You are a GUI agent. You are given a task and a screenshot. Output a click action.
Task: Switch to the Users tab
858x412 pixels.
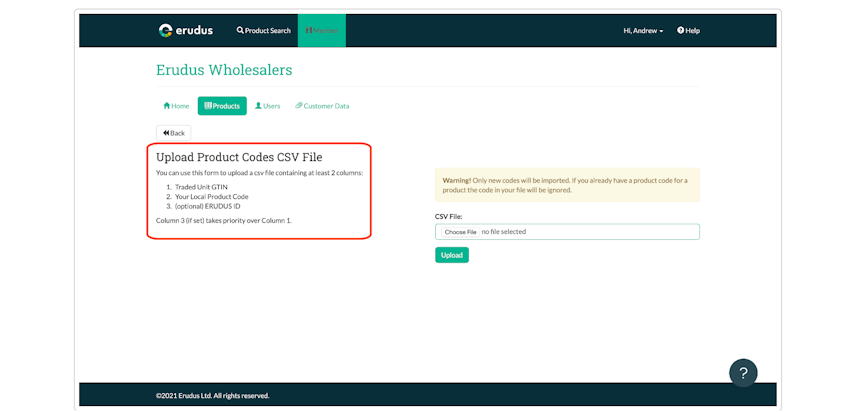click(268, 106)
